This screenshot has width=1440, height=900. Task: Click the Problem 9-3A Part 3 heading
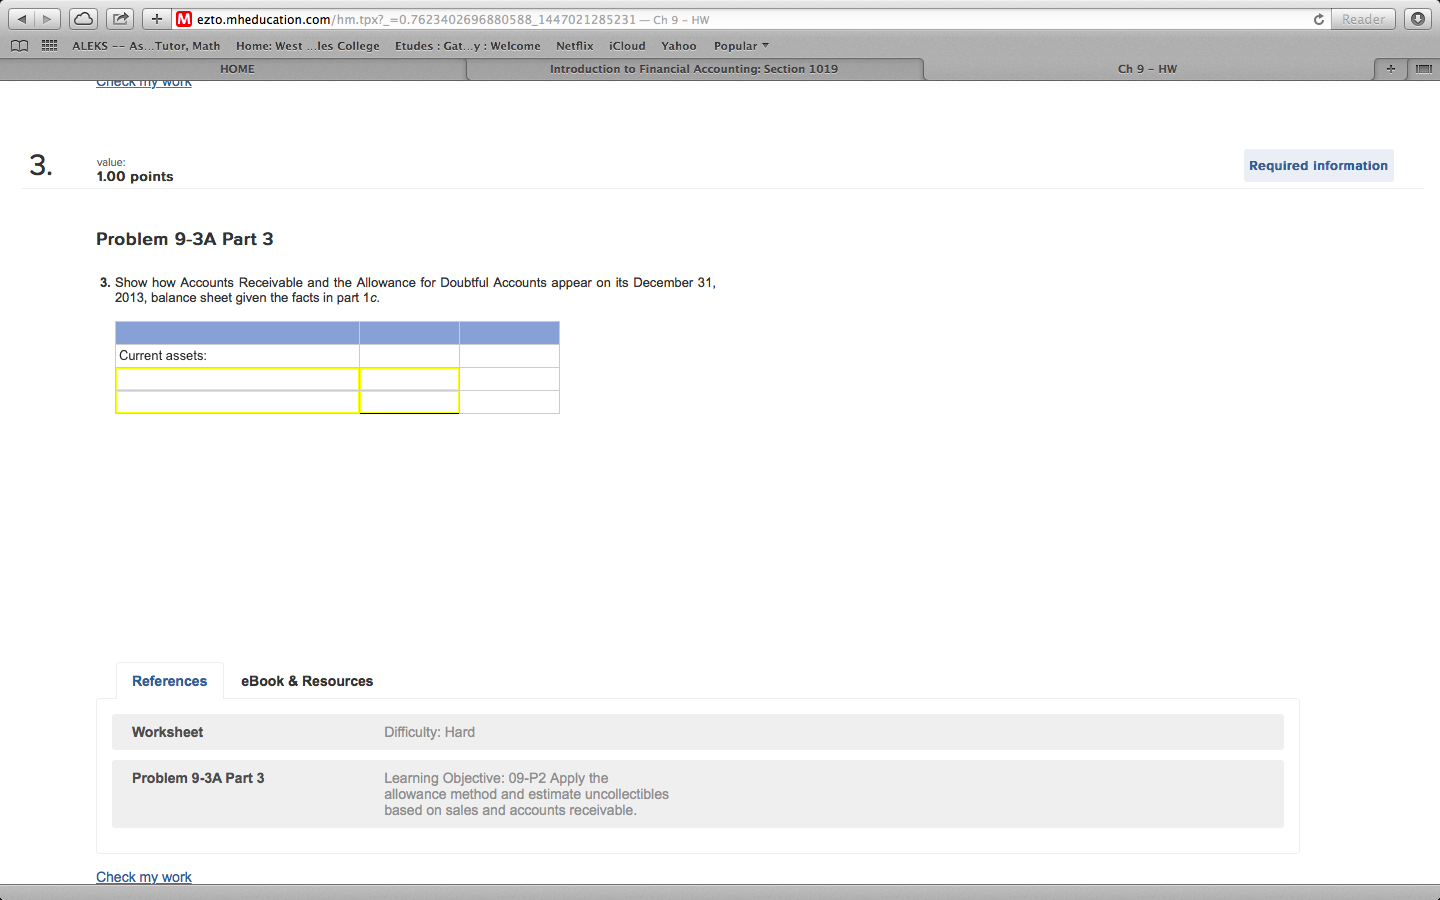tap(185, 239)
